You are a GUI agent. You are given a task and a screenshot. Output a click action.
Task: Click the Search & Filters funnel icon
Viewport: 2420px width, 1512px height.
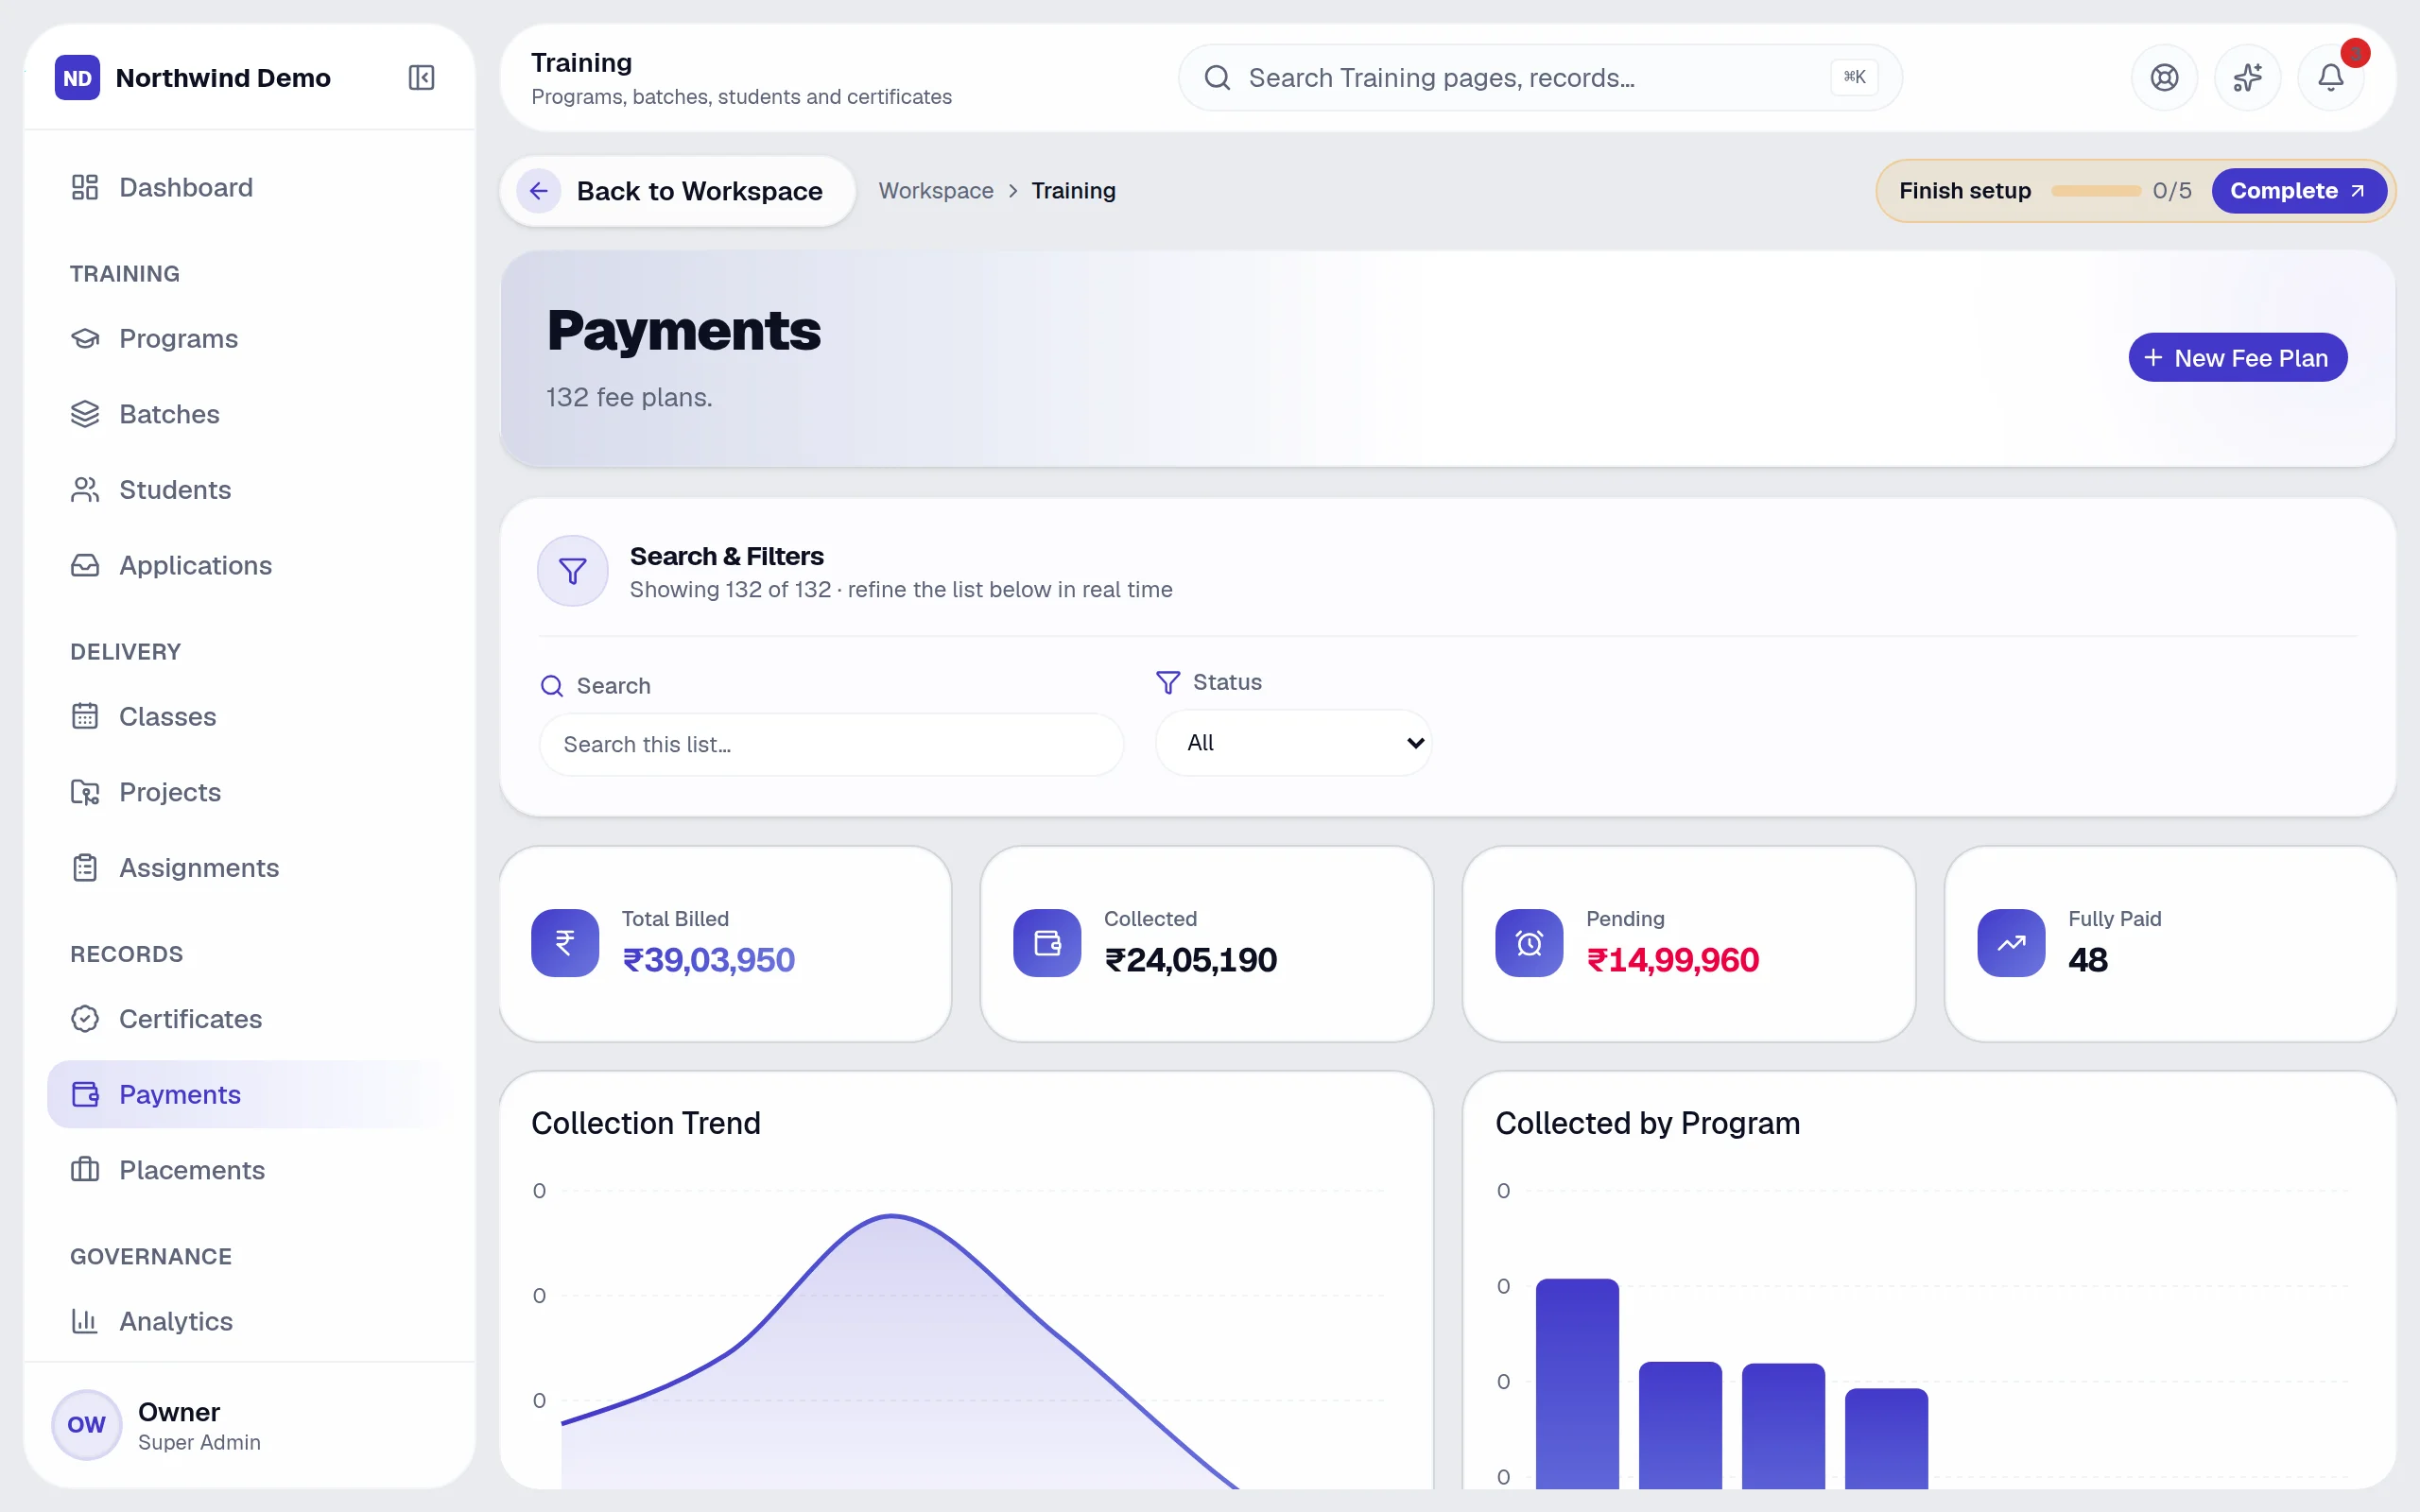point(573,571)
